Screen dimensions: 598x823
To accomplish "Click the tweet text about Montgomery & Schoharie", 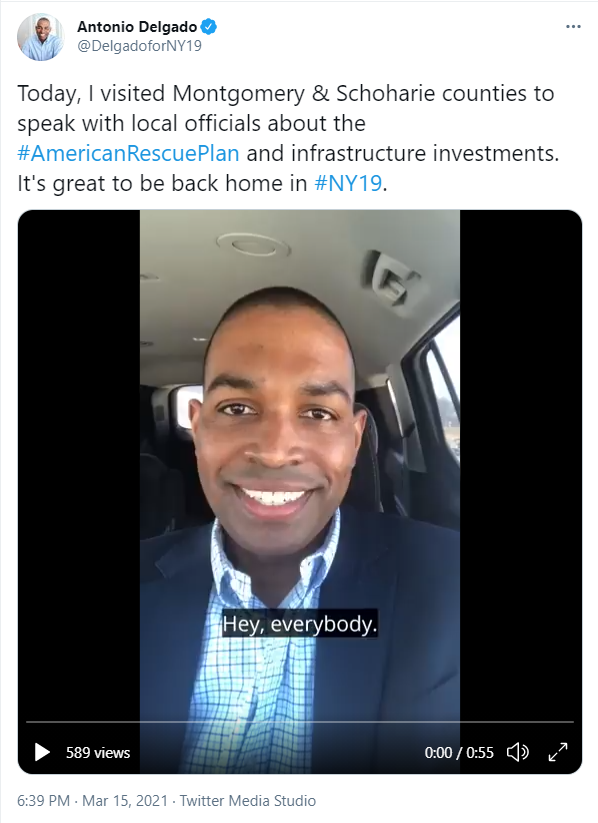I will coord(288,138).
